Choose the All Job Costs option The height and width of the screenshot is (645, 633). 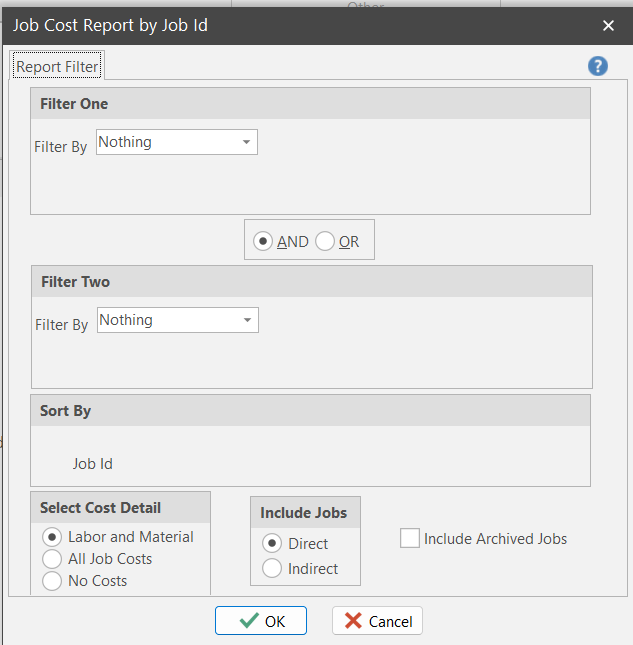[52, 559]
